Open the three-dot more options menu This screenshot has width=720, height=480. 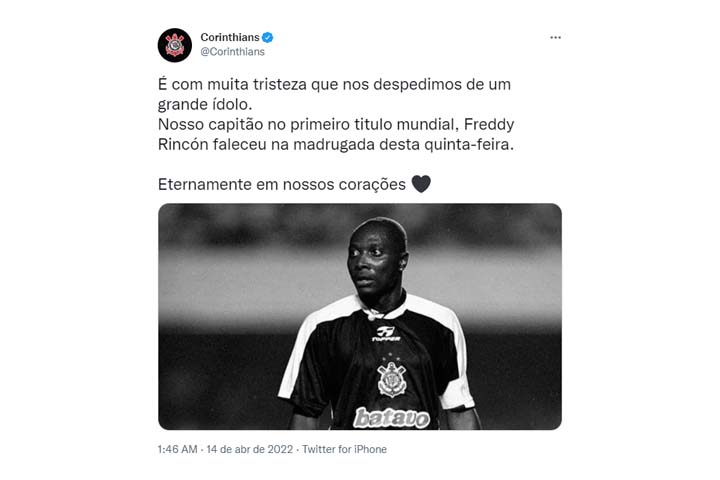tap(556, 38)
